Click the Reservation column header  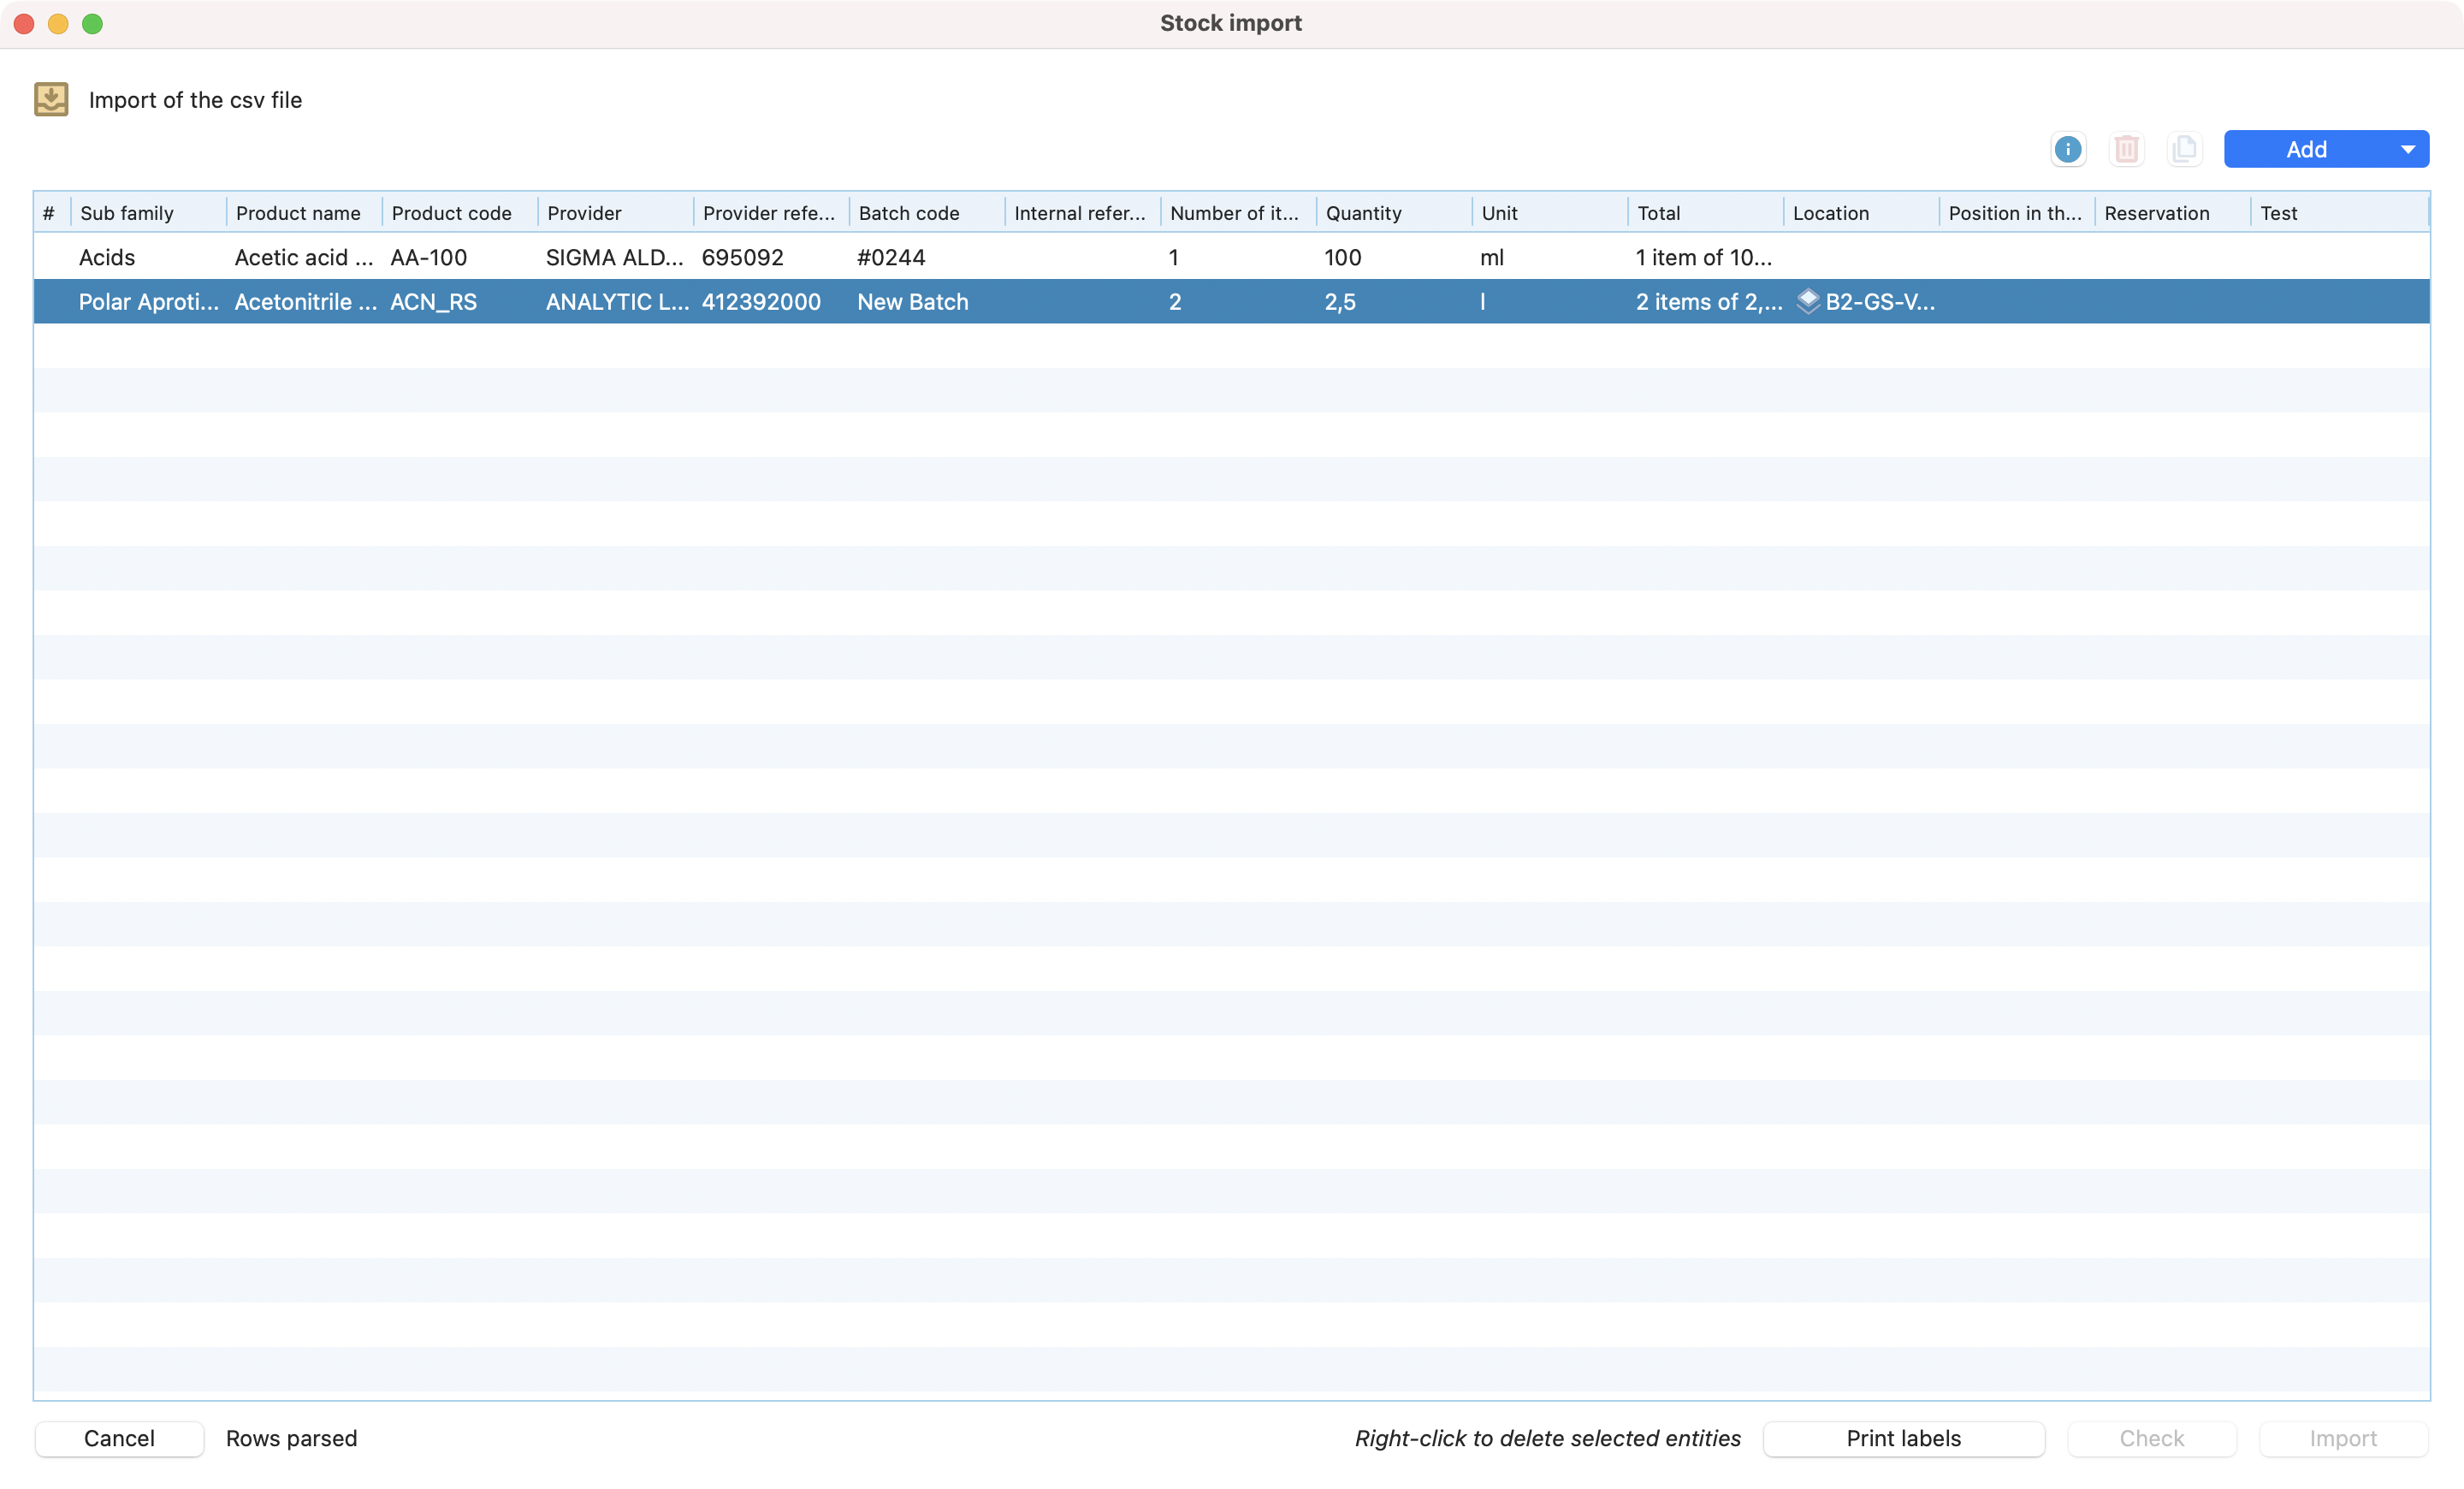[x=2156, y=213]
